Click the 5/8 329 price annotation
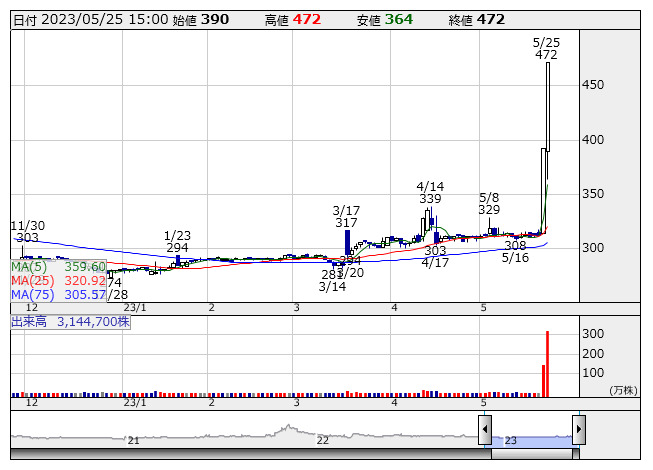Viewport: 653px width, 470px height. (x=489, y=204)
